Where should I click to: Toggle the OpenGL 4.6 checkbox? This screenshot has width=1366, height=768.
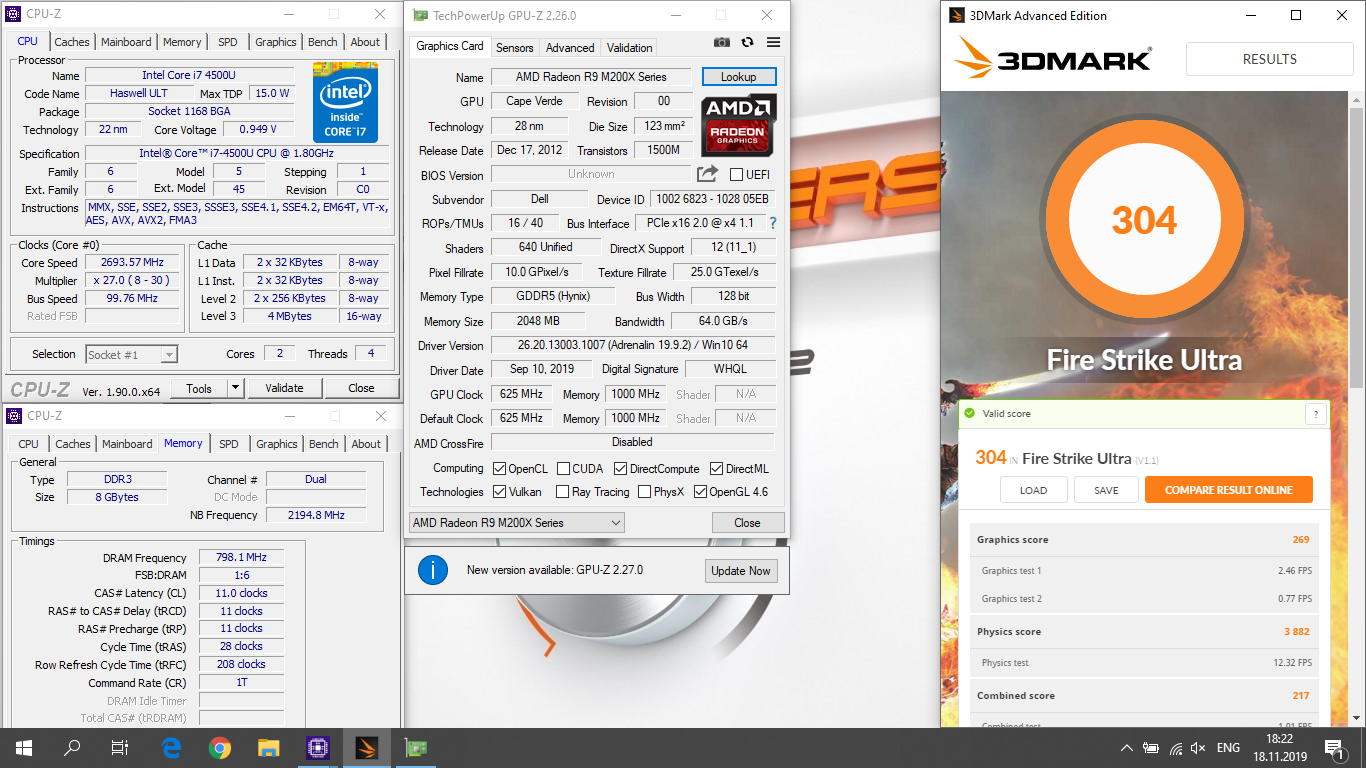701,491
